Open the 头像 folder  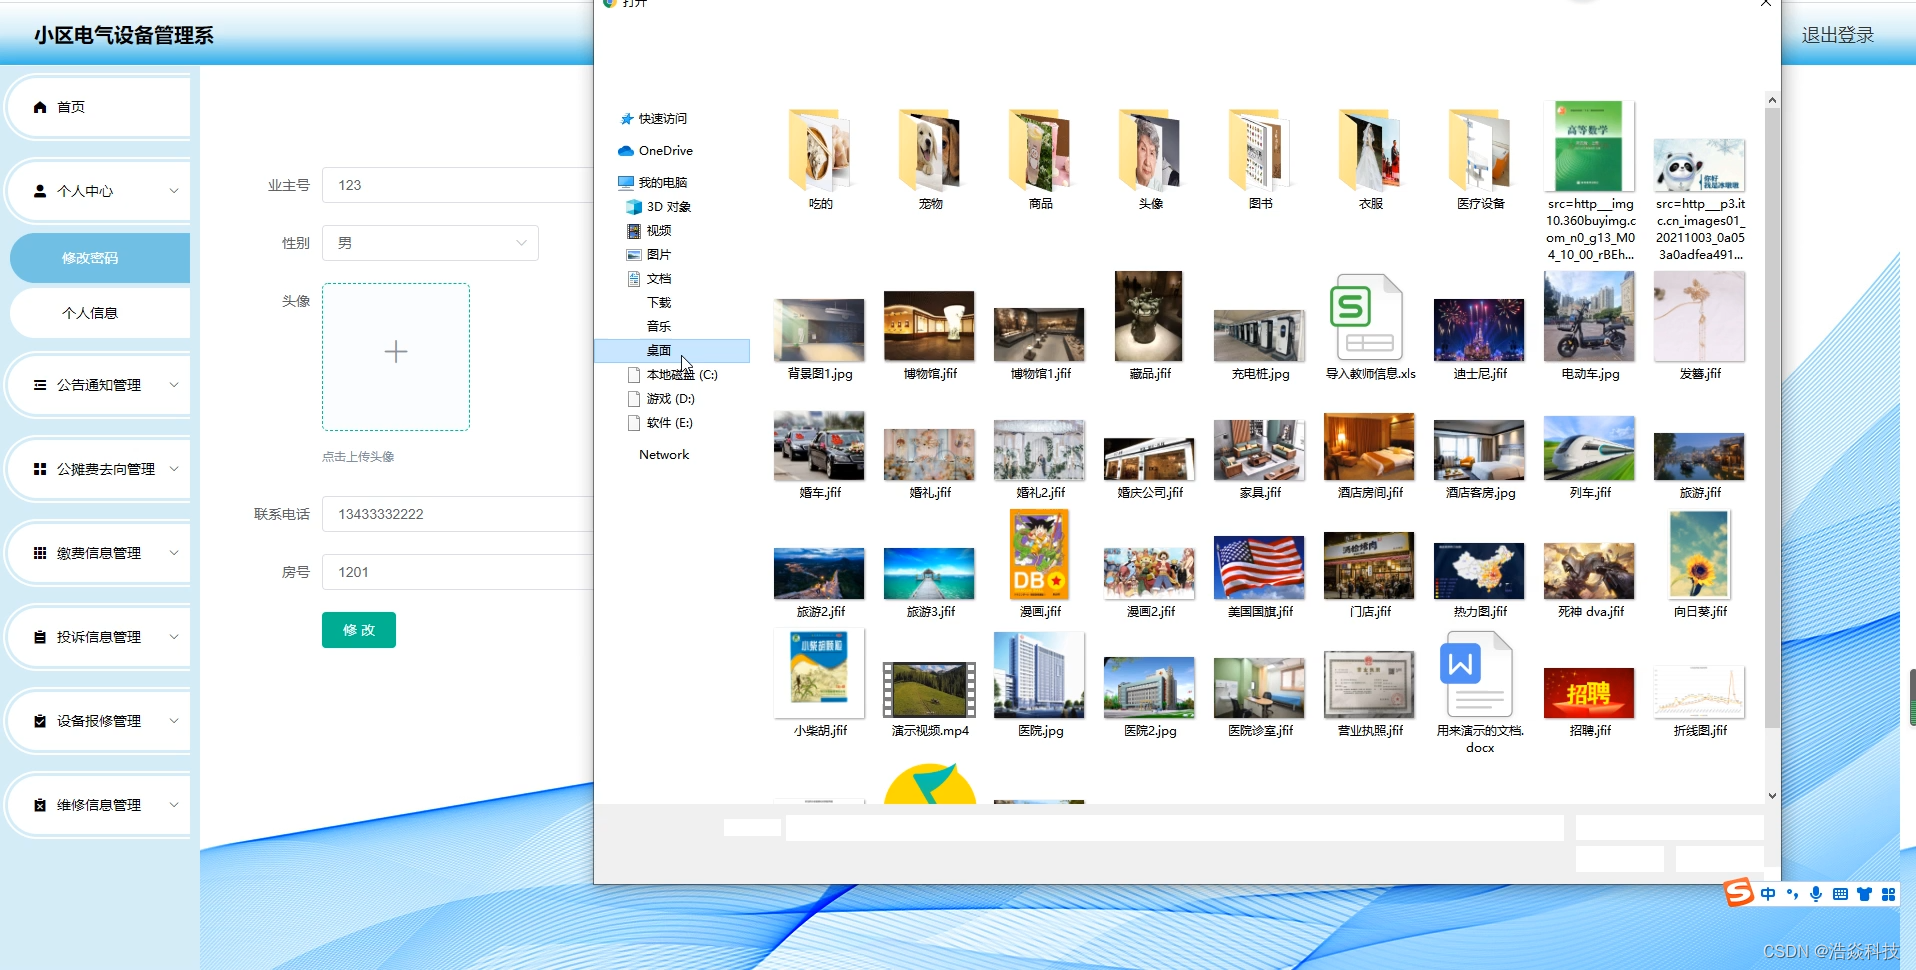(1149, 151)
